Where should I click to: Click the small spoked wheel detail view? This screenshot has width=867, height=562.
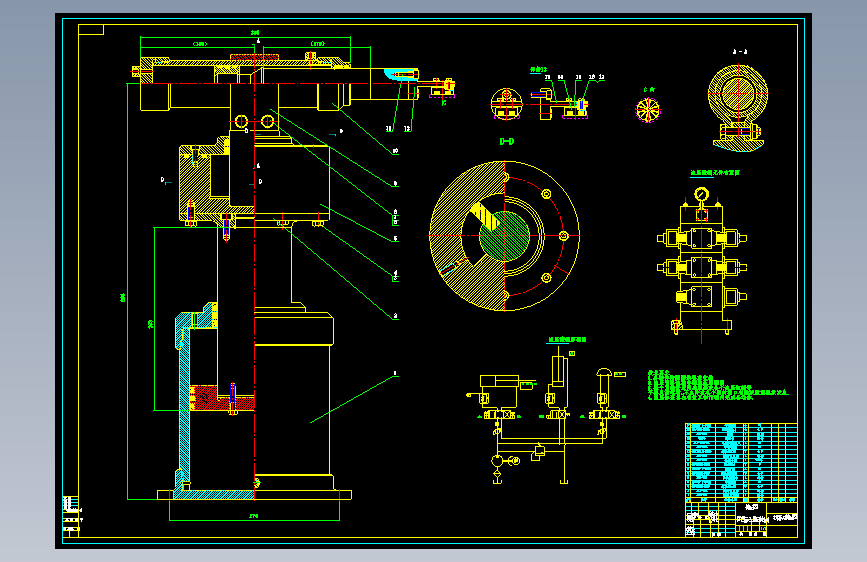tap(648, 110)
